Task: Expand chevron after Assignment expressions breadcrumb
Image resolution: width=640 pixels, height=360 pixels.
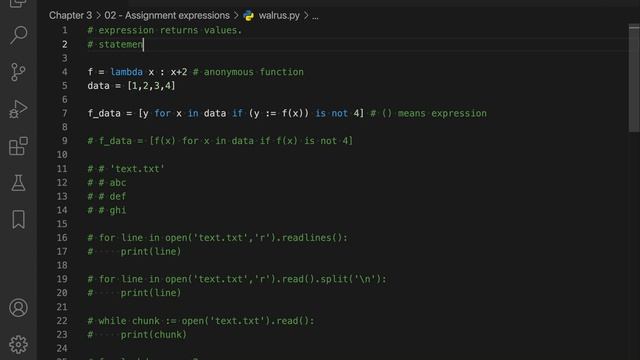Action: pos(236,16)
